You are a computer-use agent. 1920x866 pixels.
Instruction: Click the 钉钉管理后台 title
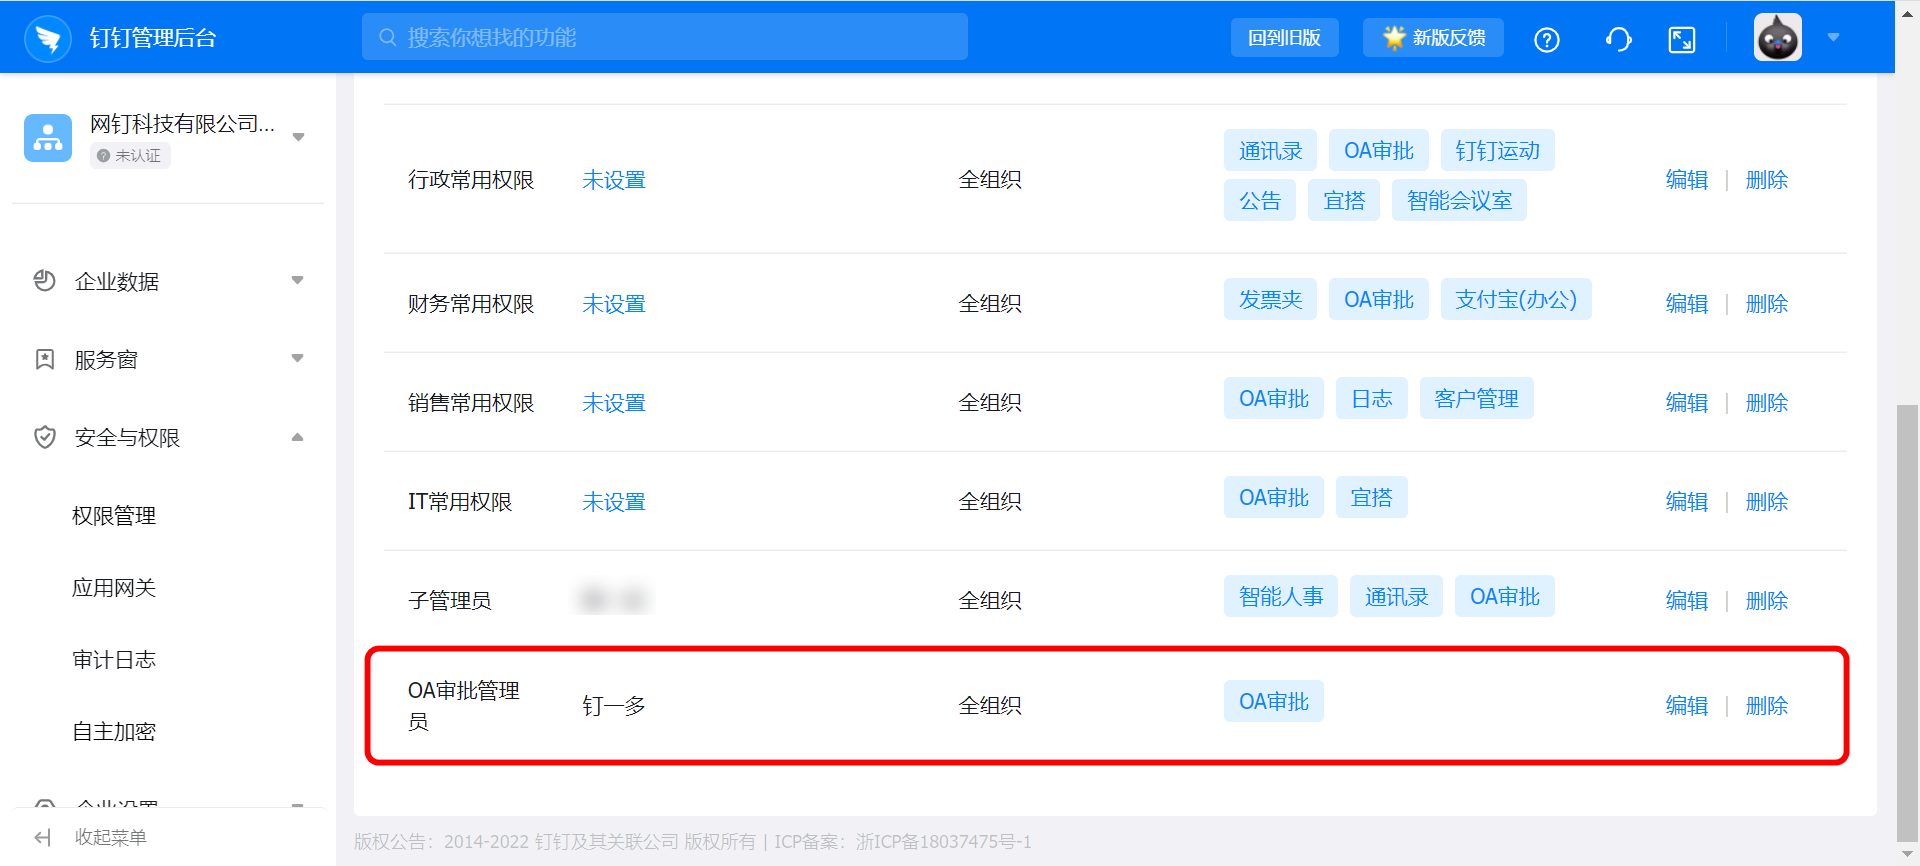pos(153,38)
